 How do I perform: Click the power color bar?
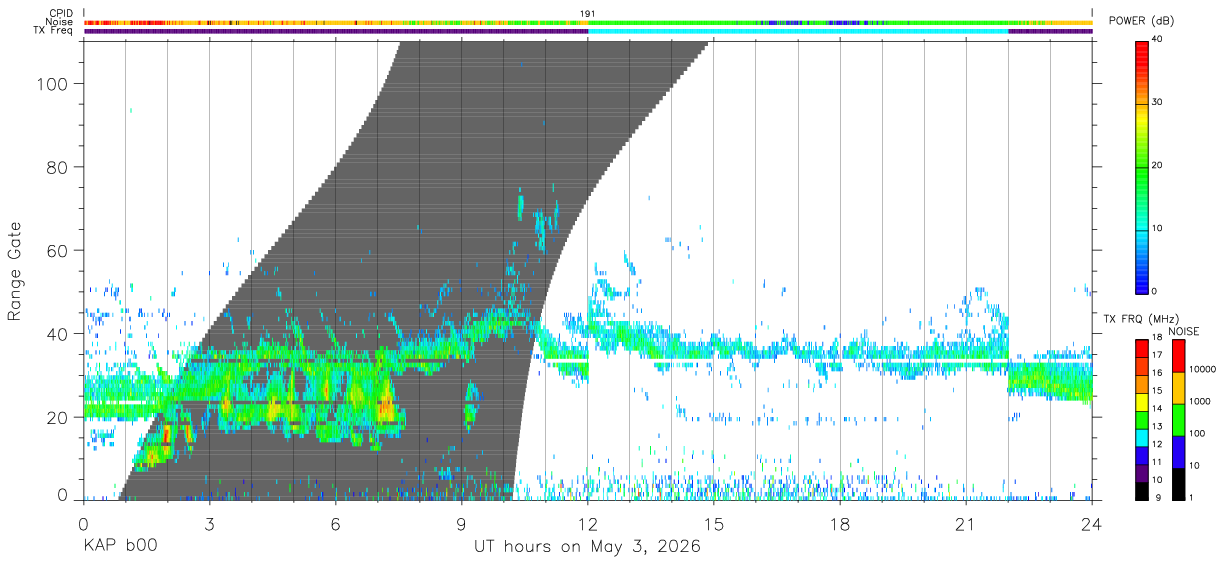pos(1143,166)
